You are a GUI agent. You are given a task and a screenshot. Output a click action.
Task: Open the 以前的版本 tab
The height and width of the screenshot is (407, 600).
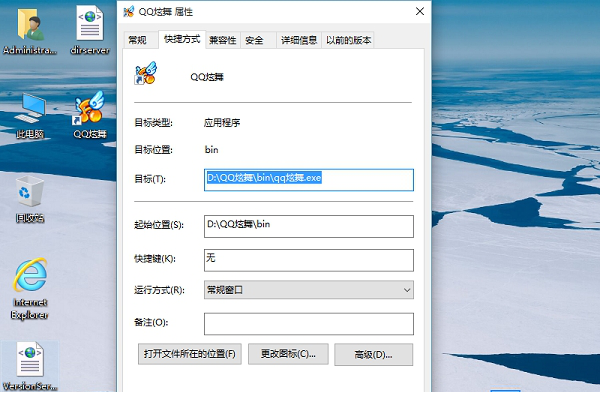[348, 40]
